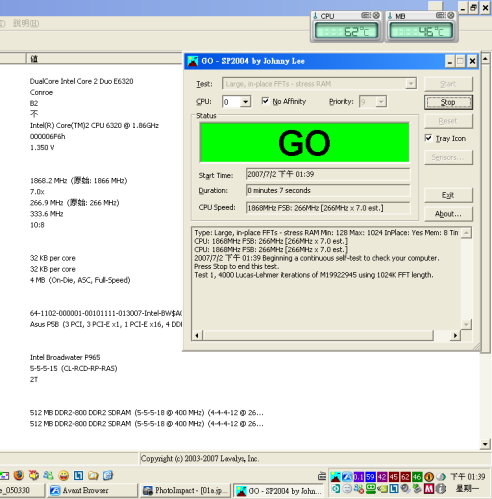
Task: Click the log horizontal scrollbar right arrow
Action: (x=455, y=335)
